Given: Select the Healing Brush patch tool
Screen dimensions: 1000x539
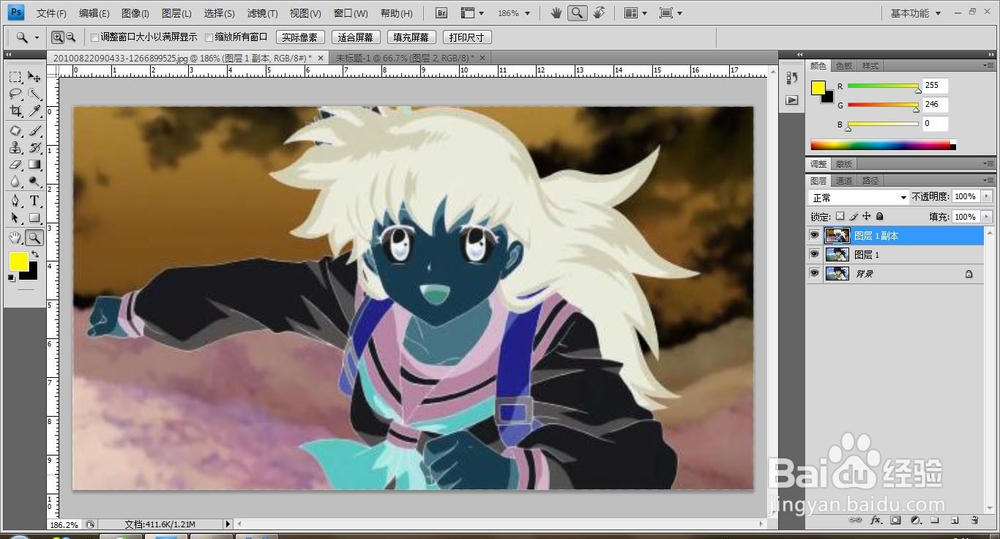Looking at the screenshot, I should [15, 131].
